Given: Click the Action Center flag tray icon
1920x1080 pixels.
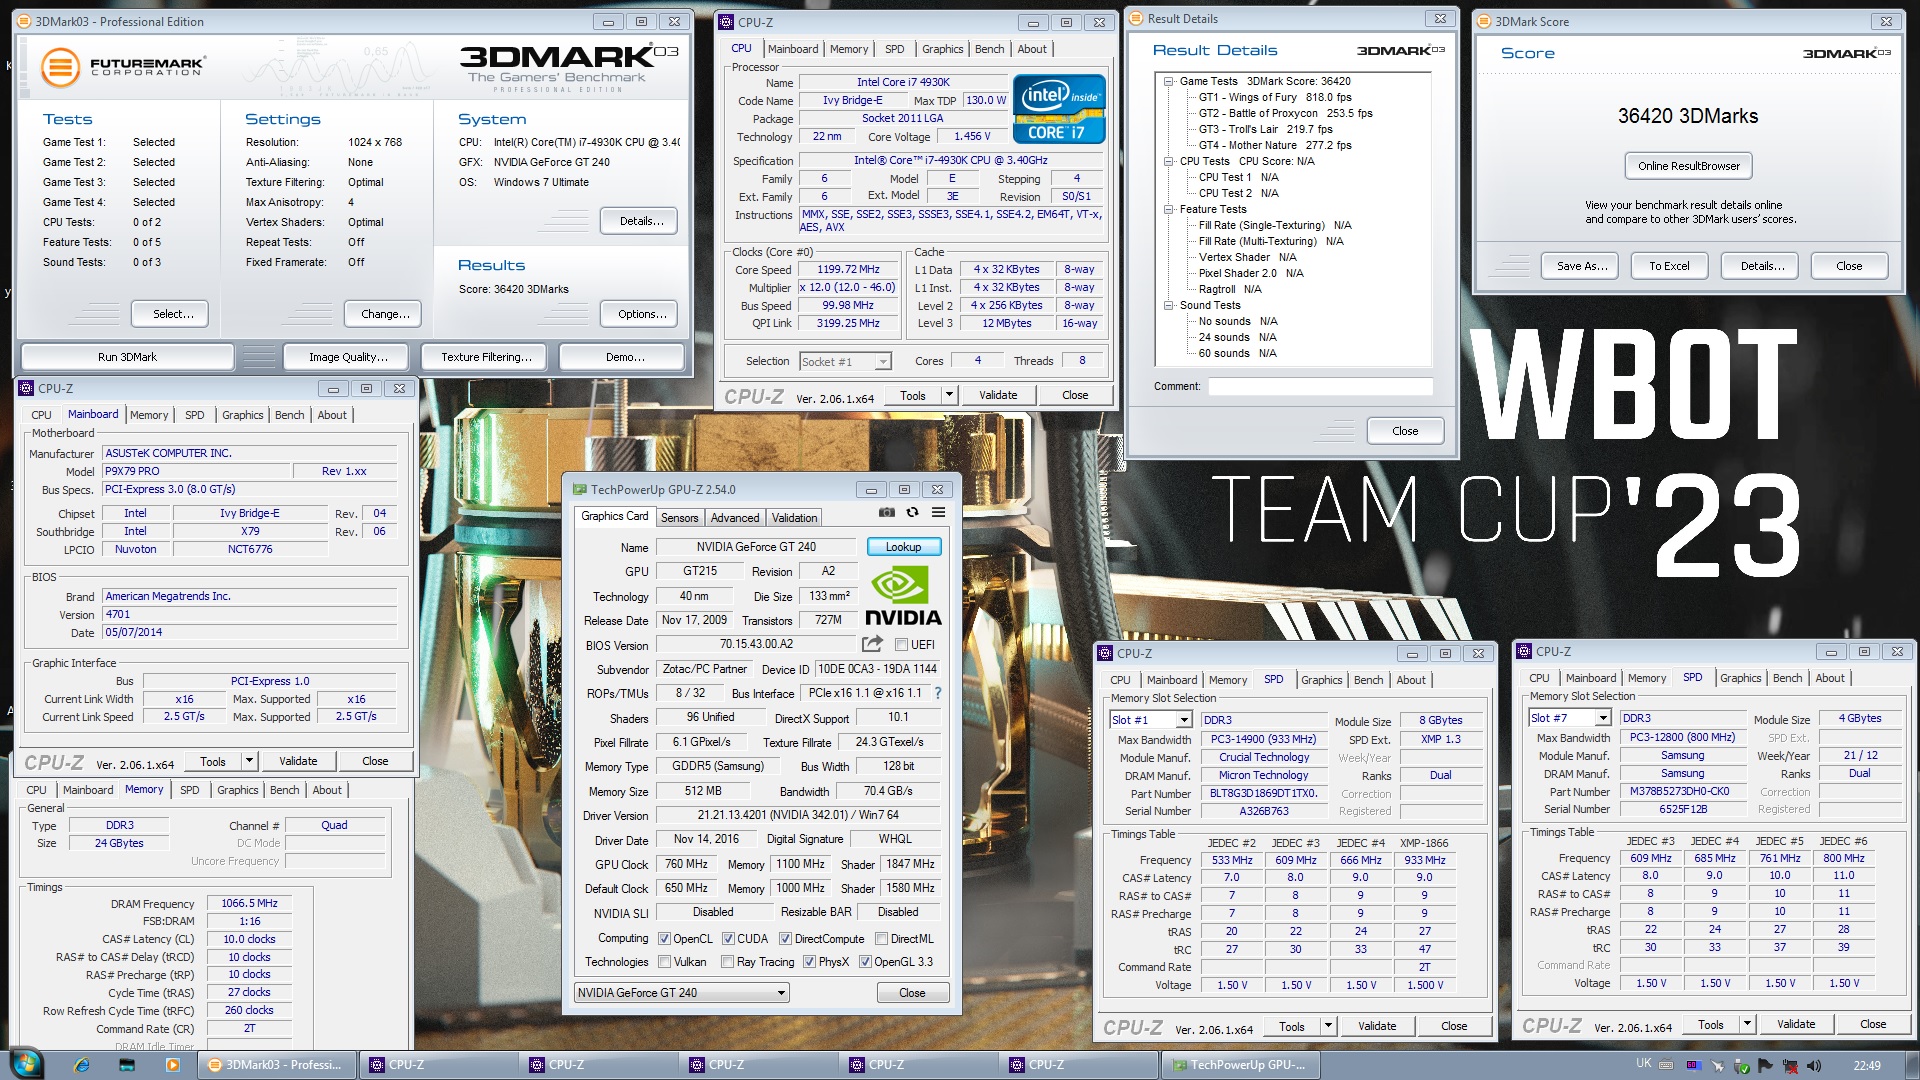Looking at the screenshot, I should click(1764, 1066).
